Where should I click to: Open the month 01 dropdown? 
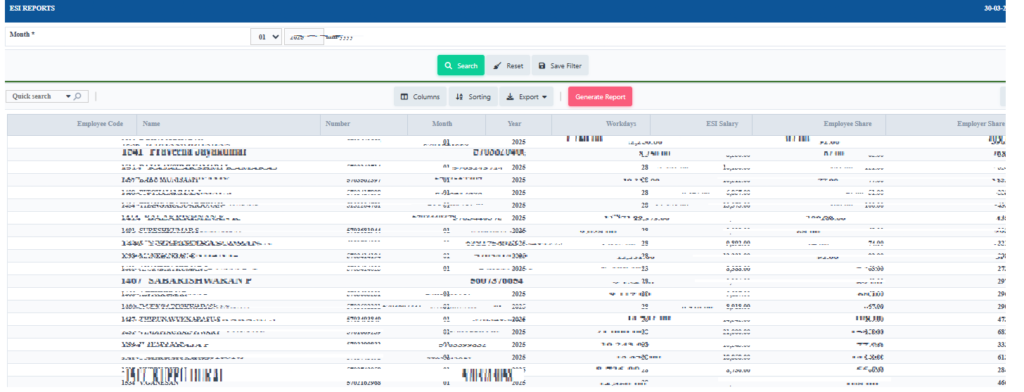pyautogui.click(x=266, y=37)
